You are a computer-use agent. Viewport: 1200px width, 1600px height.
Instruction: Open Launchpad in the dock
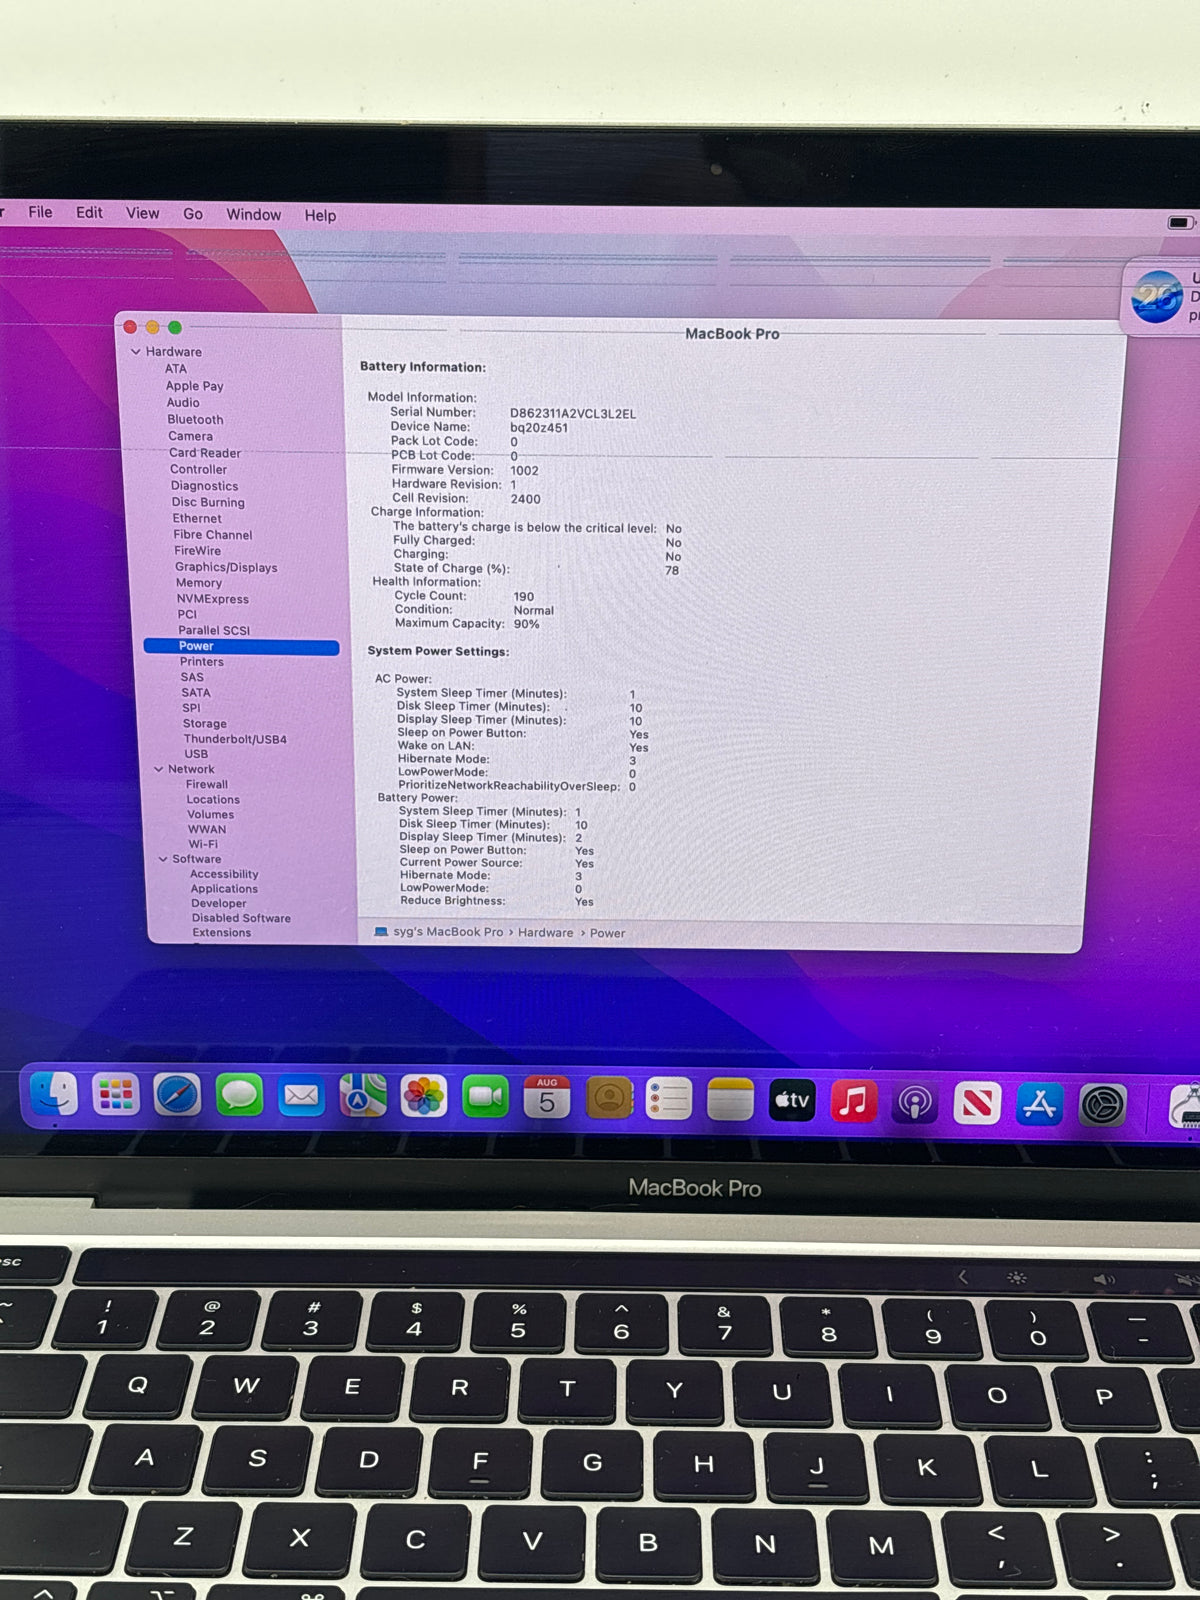116,1095
